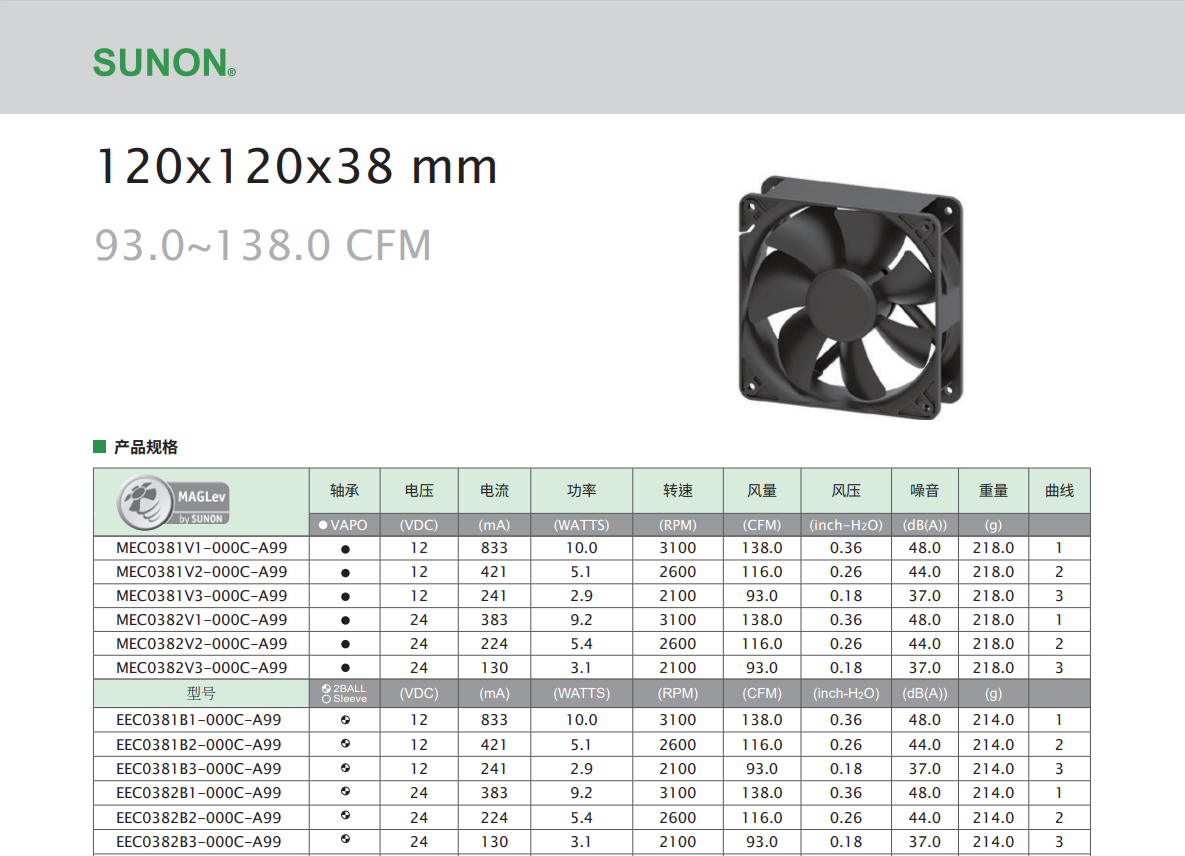Click the 0.18 pressure value for EEC0381B3
The height and width of the screenshot is (856, 1185).
846,769
